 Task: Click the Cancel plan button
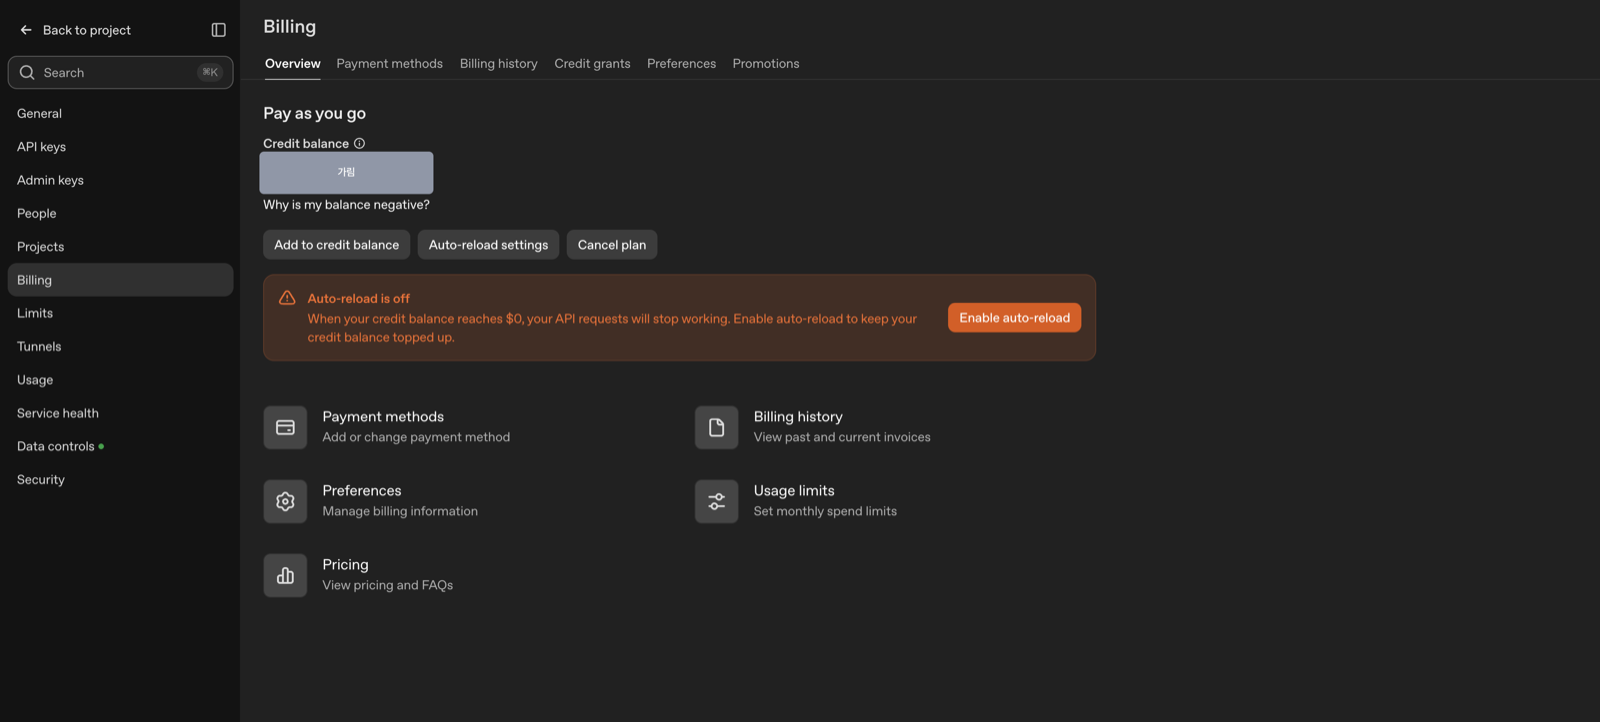(x=612, y=245)
